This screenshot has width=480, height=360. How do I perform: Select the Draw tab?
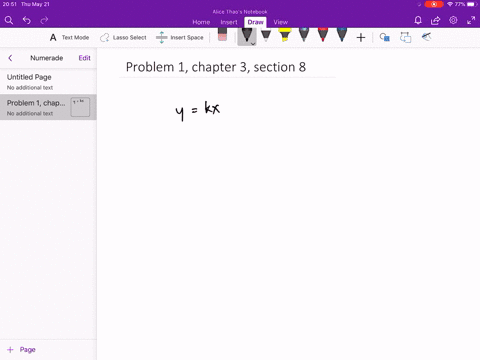click(x=255, y=22)
